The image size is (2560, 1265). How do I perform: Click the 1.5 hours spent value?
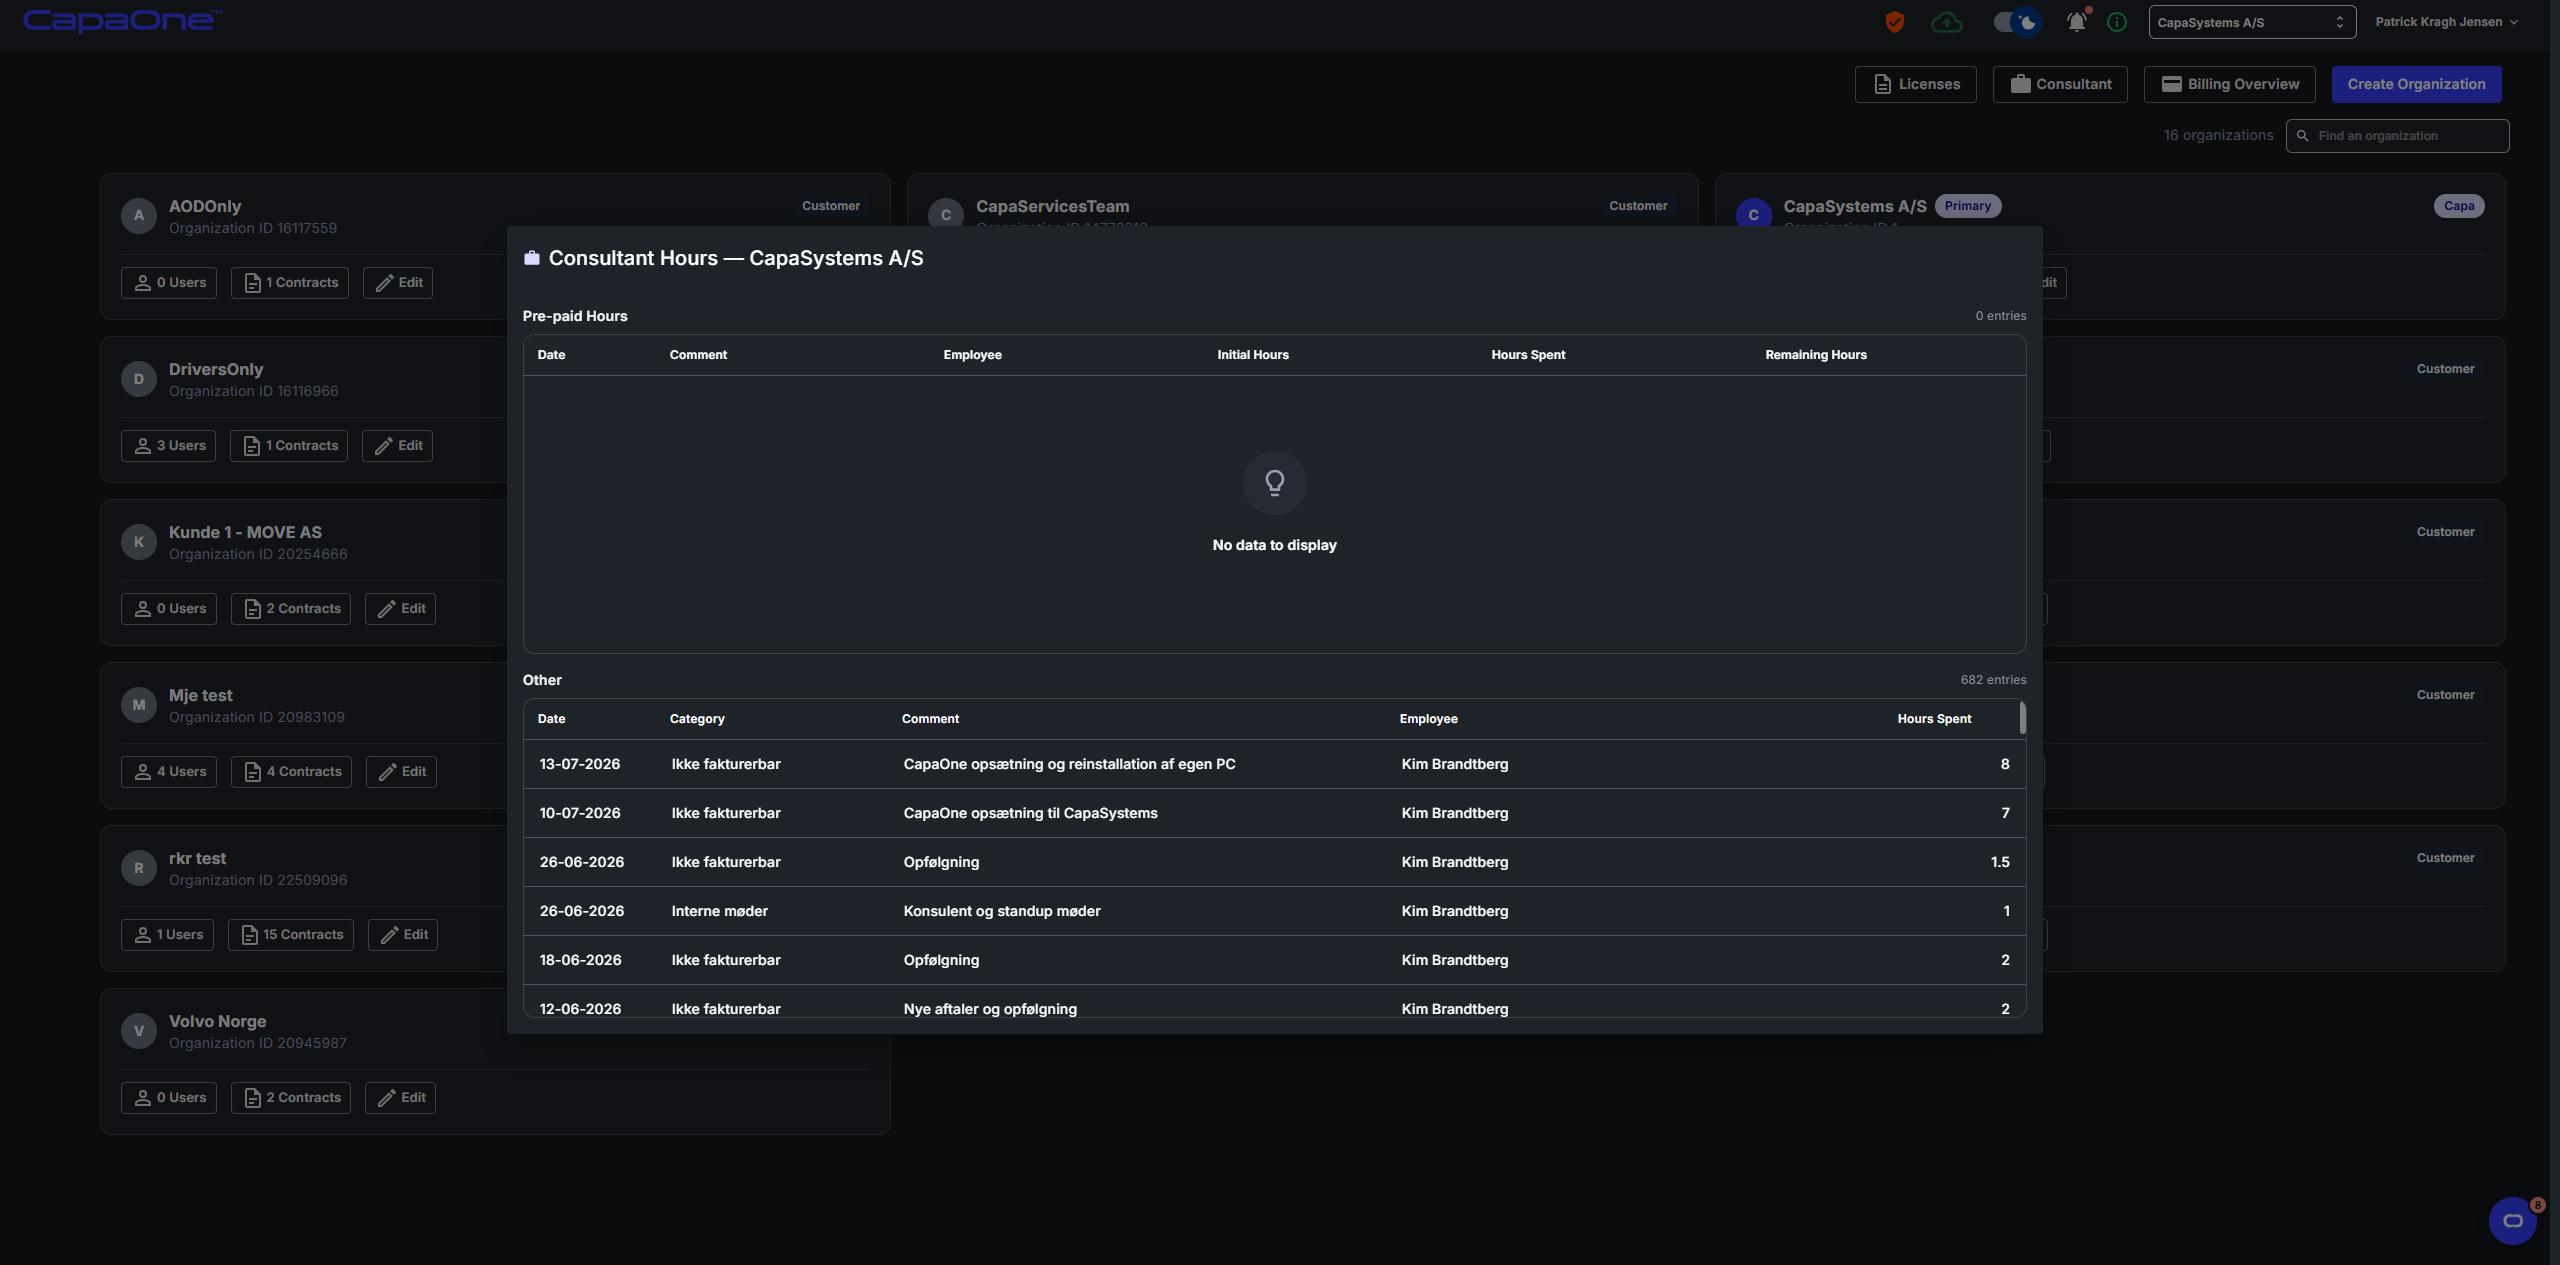tap(2000, 862)
